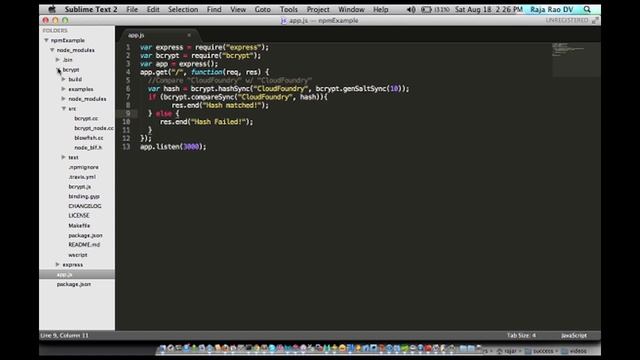The width and height of the screenshot is (640, 360).
Task: Click the volume icon in menu bar
Action: (x=411, y=9)
